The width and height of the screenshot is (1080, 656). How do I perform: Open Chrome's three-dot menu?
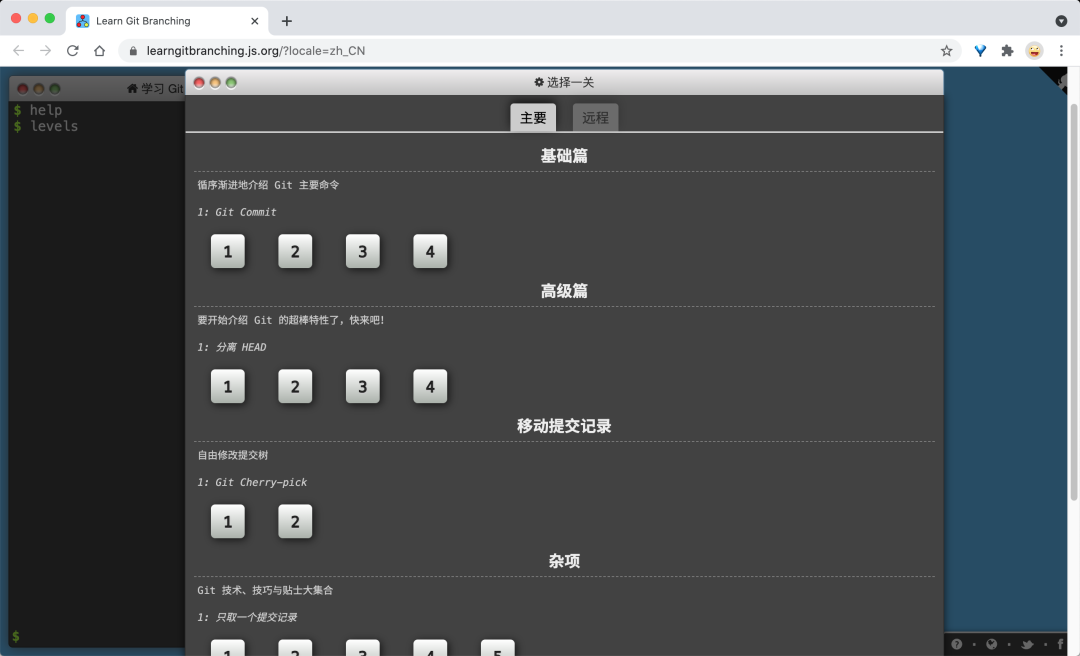(x=1061, y=50)
